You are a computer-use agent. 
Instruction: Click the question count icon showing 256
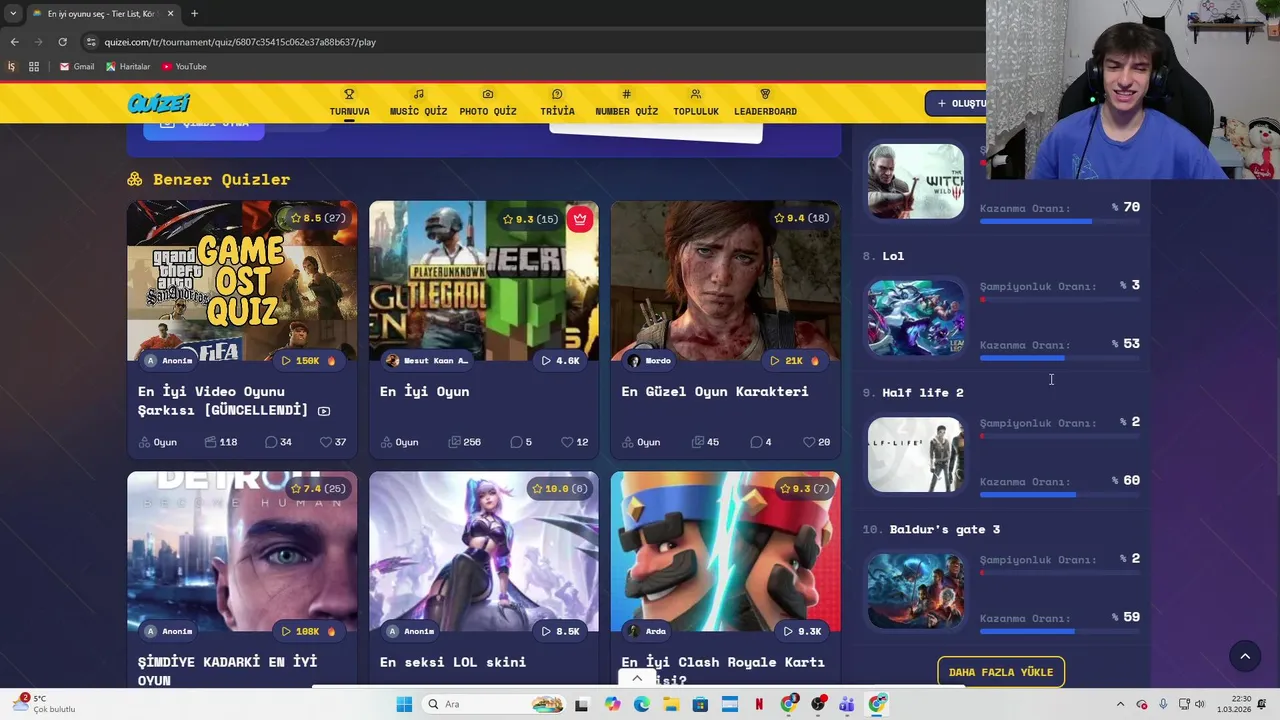pos(454,442)
